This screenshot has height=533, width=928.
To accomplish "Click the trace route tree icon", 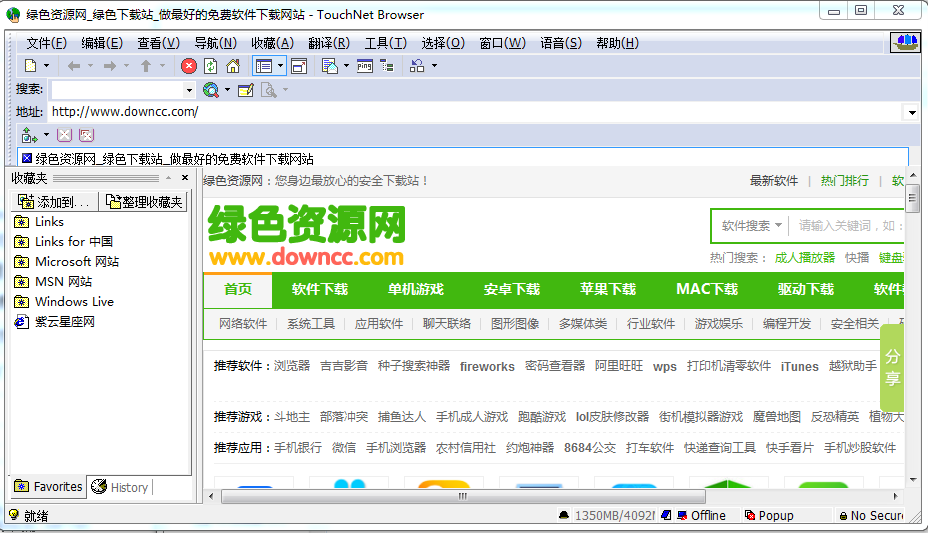I will pos(387,66).
